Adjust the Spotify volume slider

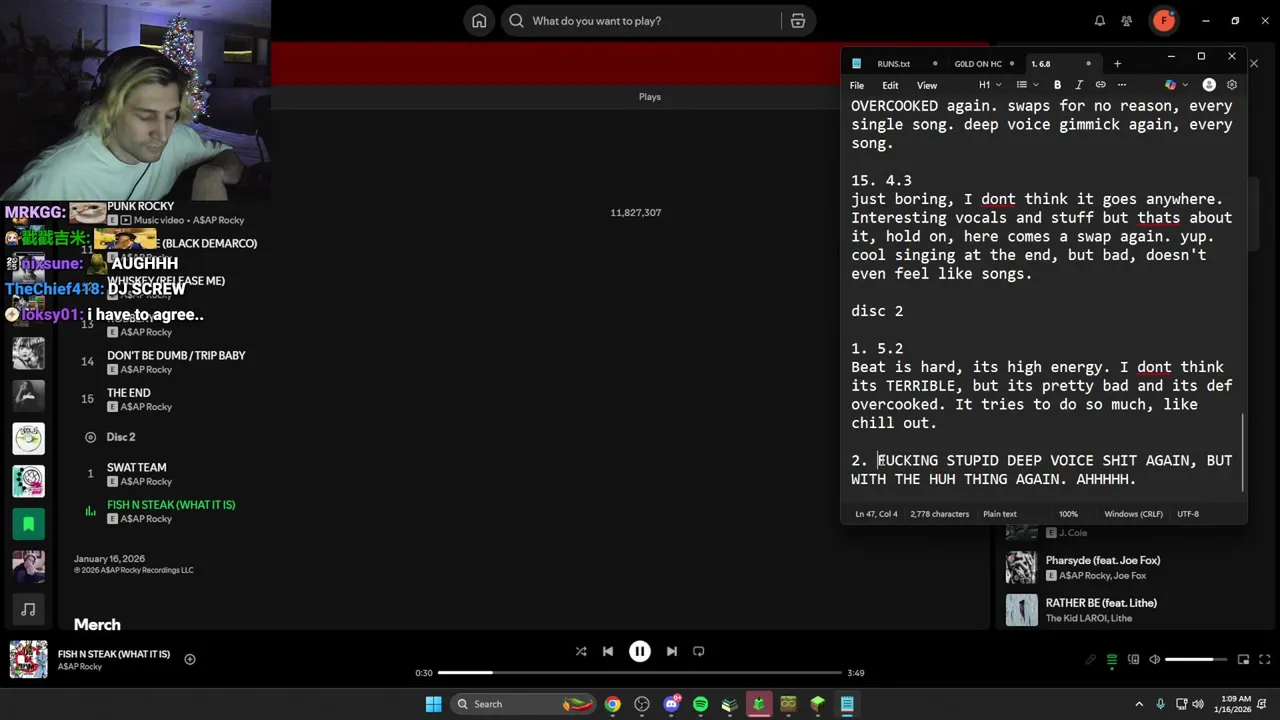pos(1195,659)
